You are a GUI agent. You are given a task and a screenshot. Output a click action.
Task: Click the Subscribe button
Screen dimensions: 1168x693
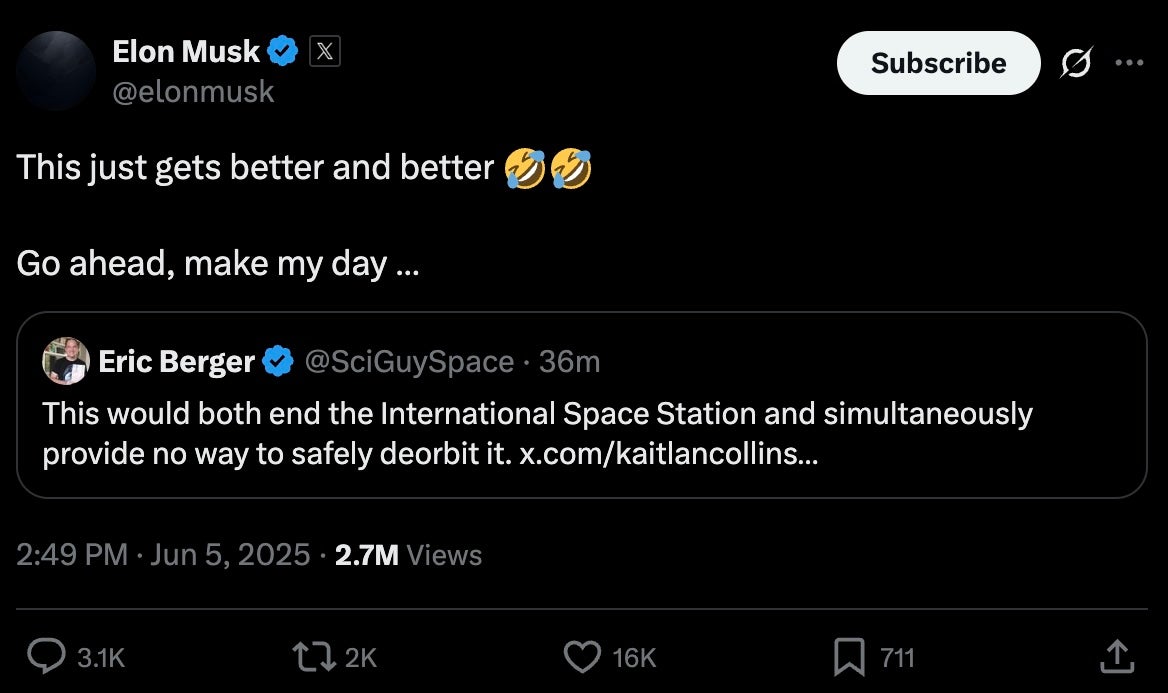pyautogui.click(x=937, y=62)
